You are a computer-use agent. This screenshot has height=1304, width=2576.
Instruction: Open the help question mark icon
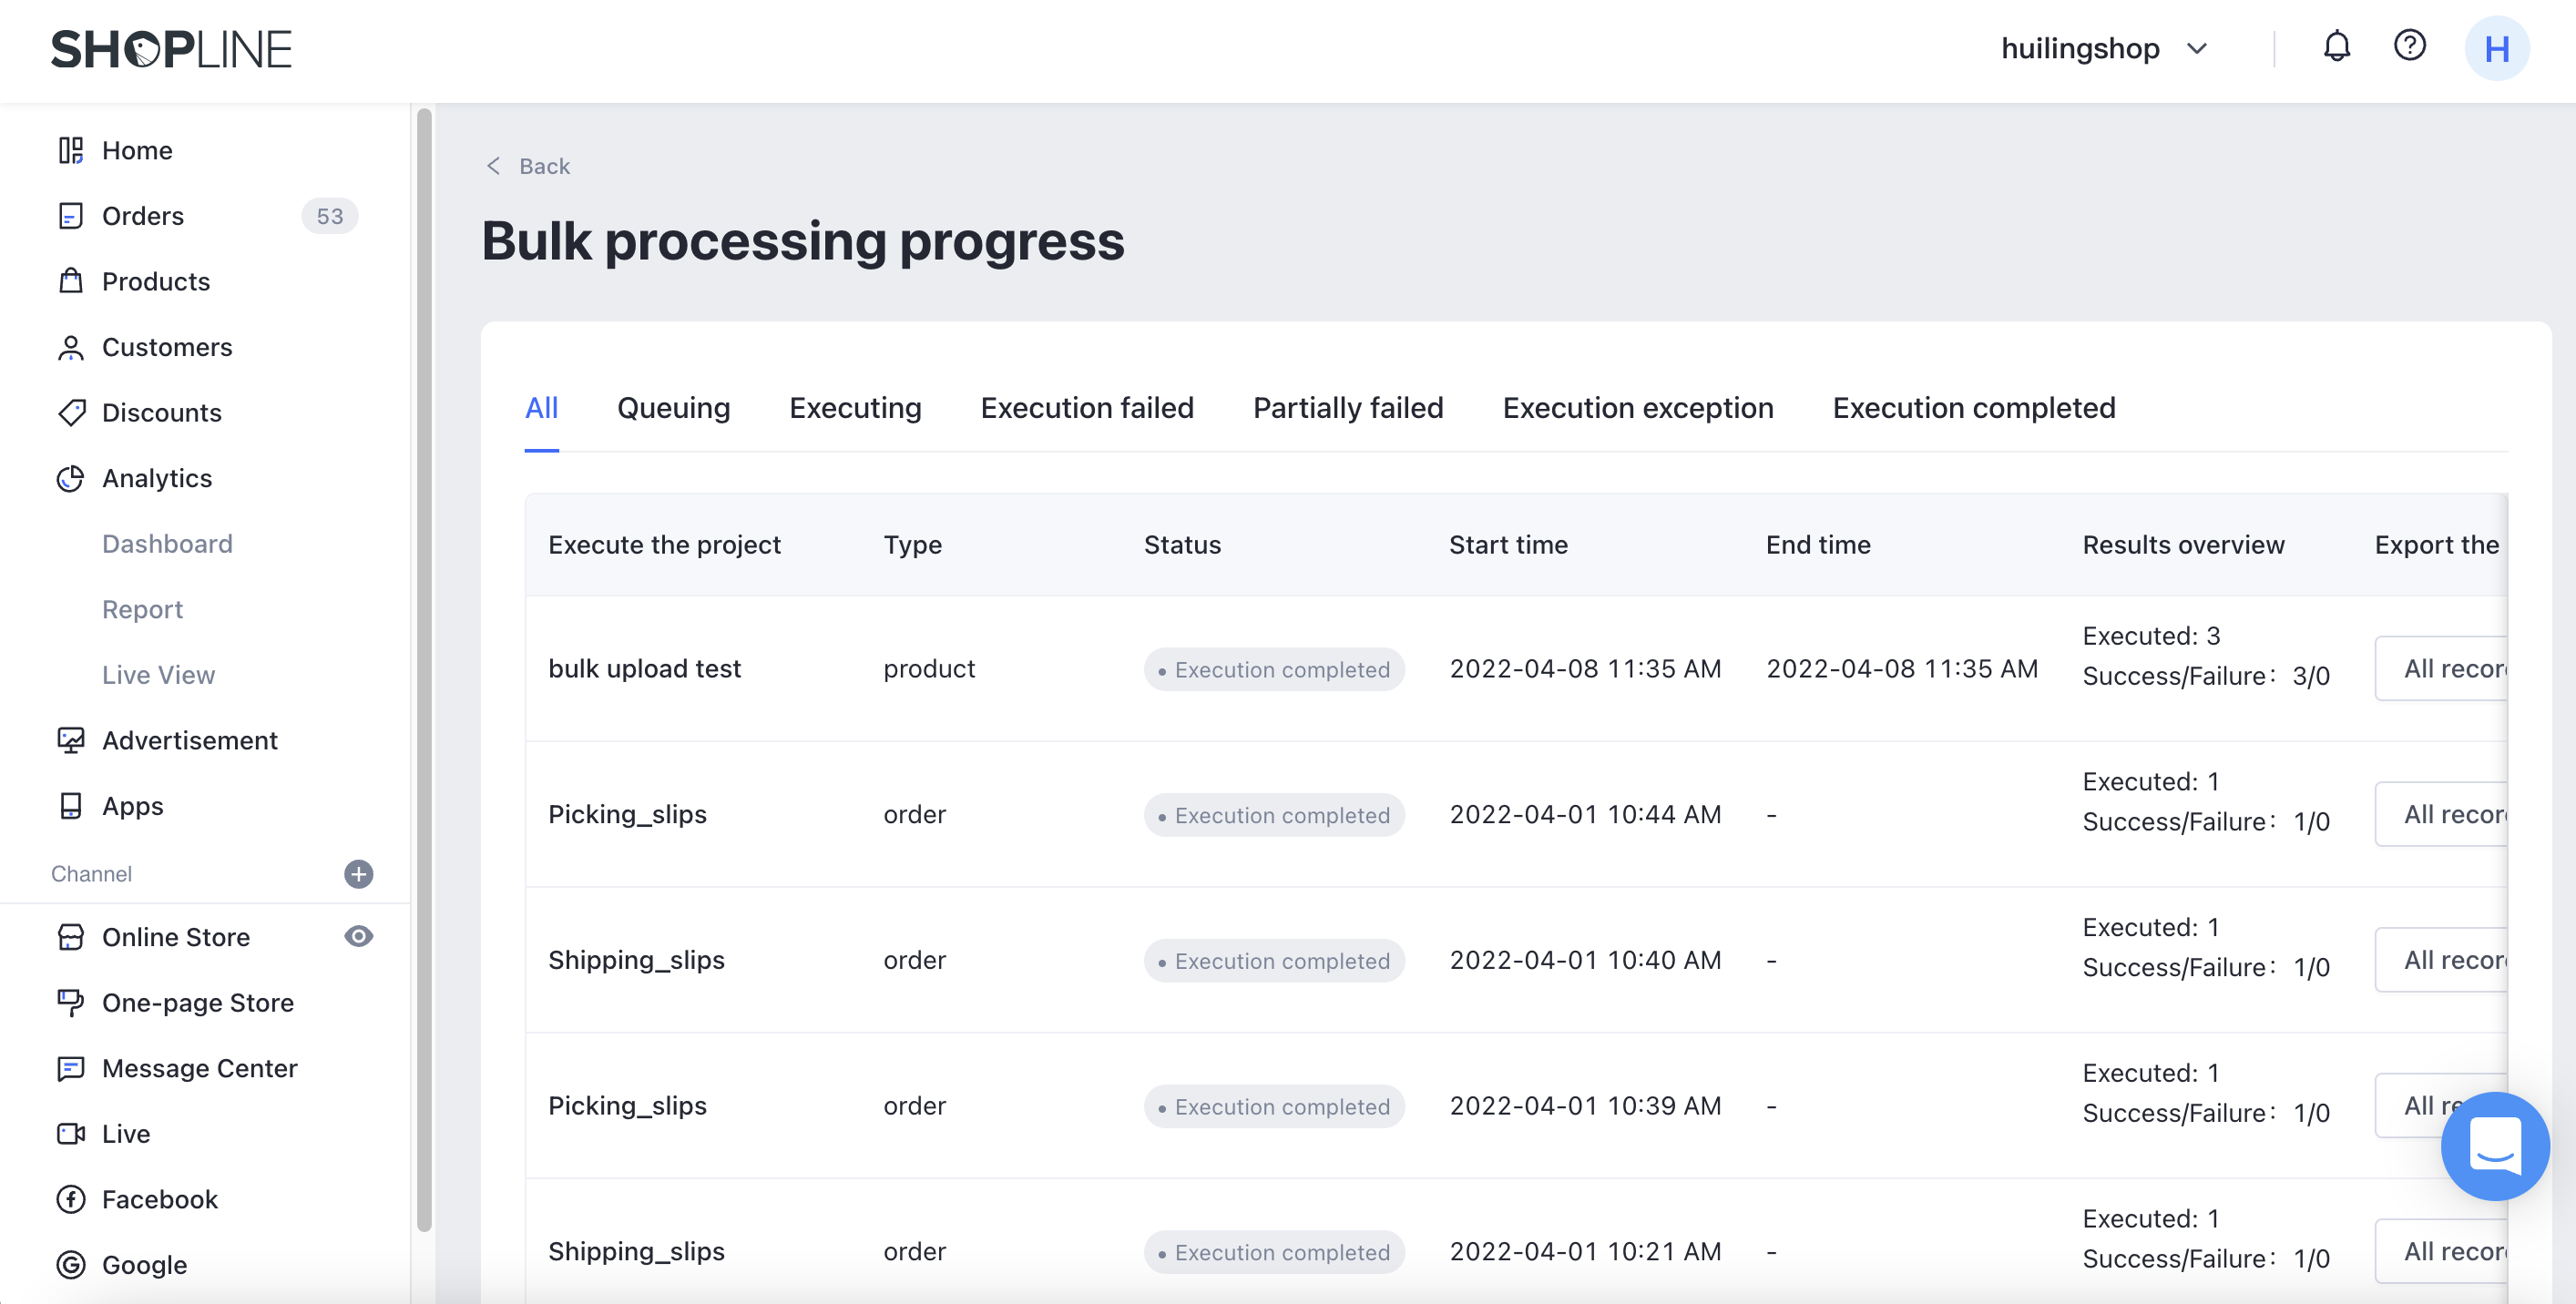(x=2409, y=46)
